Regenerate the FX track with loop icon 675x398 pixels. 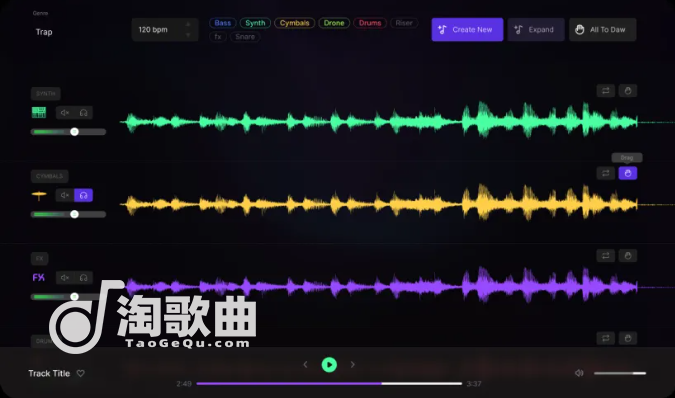coord(606,256)
